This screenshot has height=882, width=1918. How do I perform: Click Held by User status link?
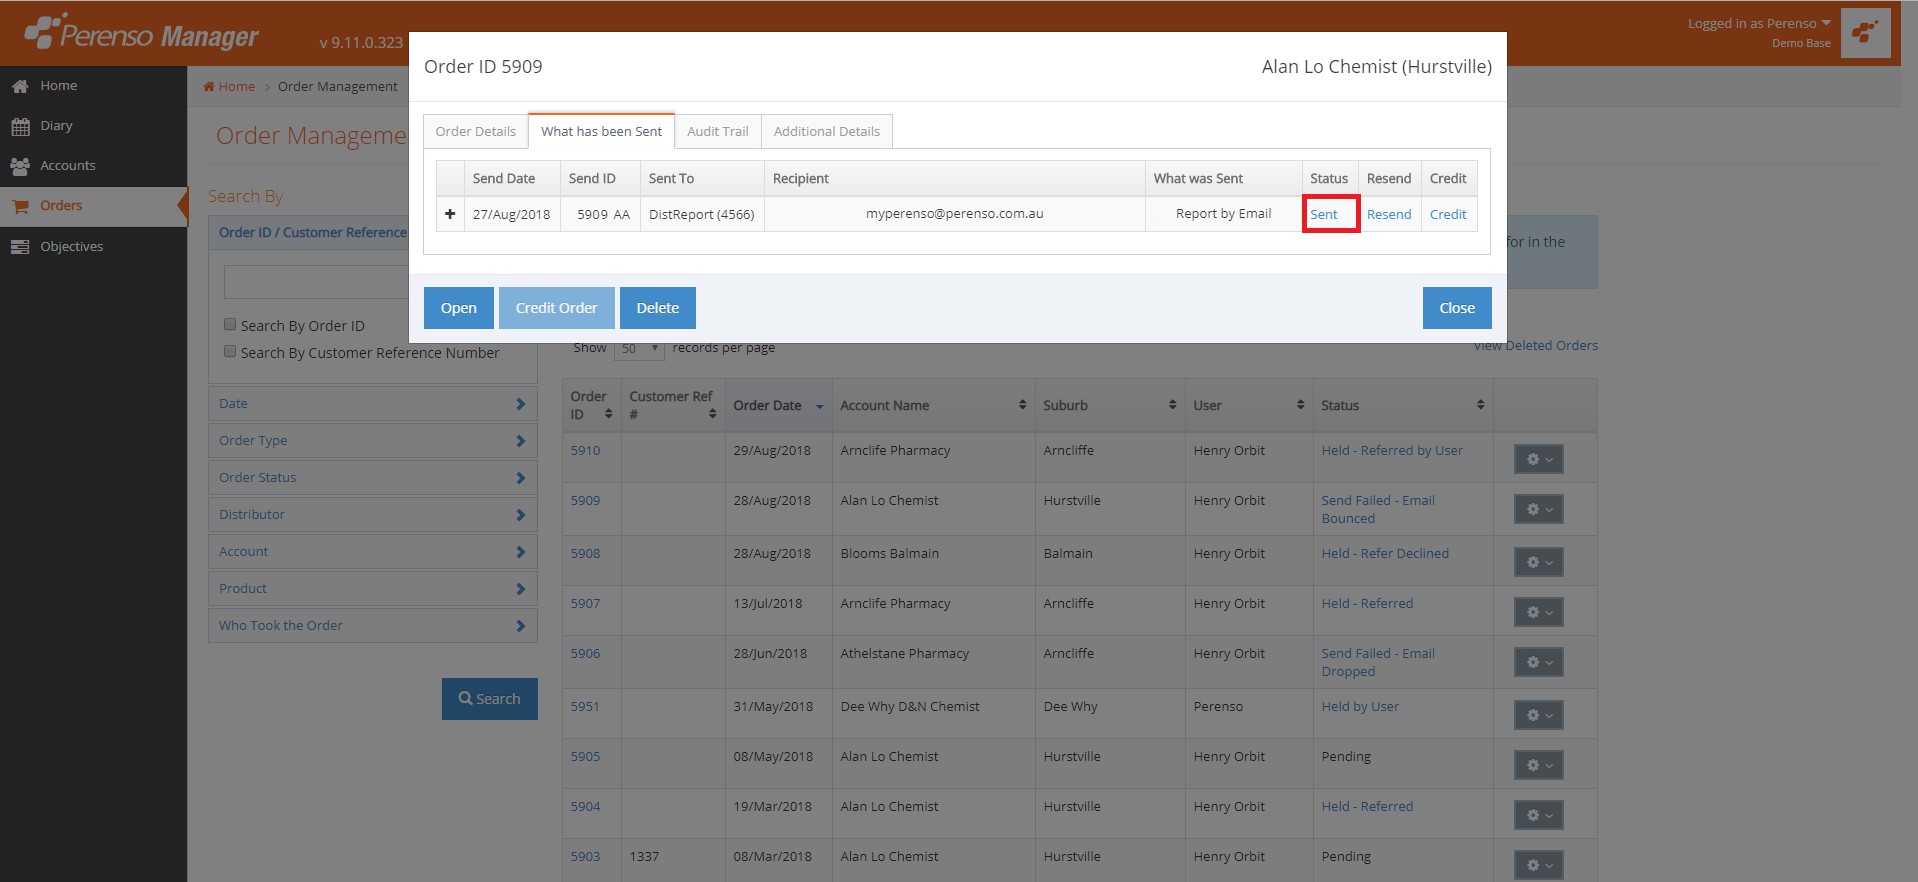pyautogui.click(x=1360, y=707)
